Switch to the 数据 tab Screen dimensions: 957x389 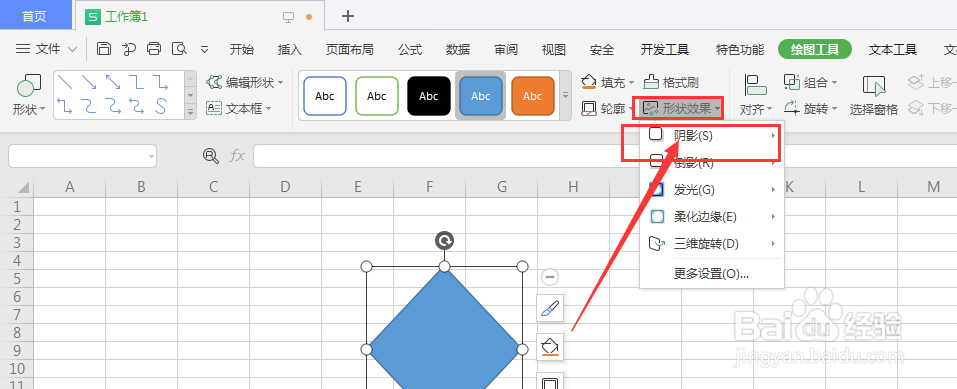tap(458, 49)
